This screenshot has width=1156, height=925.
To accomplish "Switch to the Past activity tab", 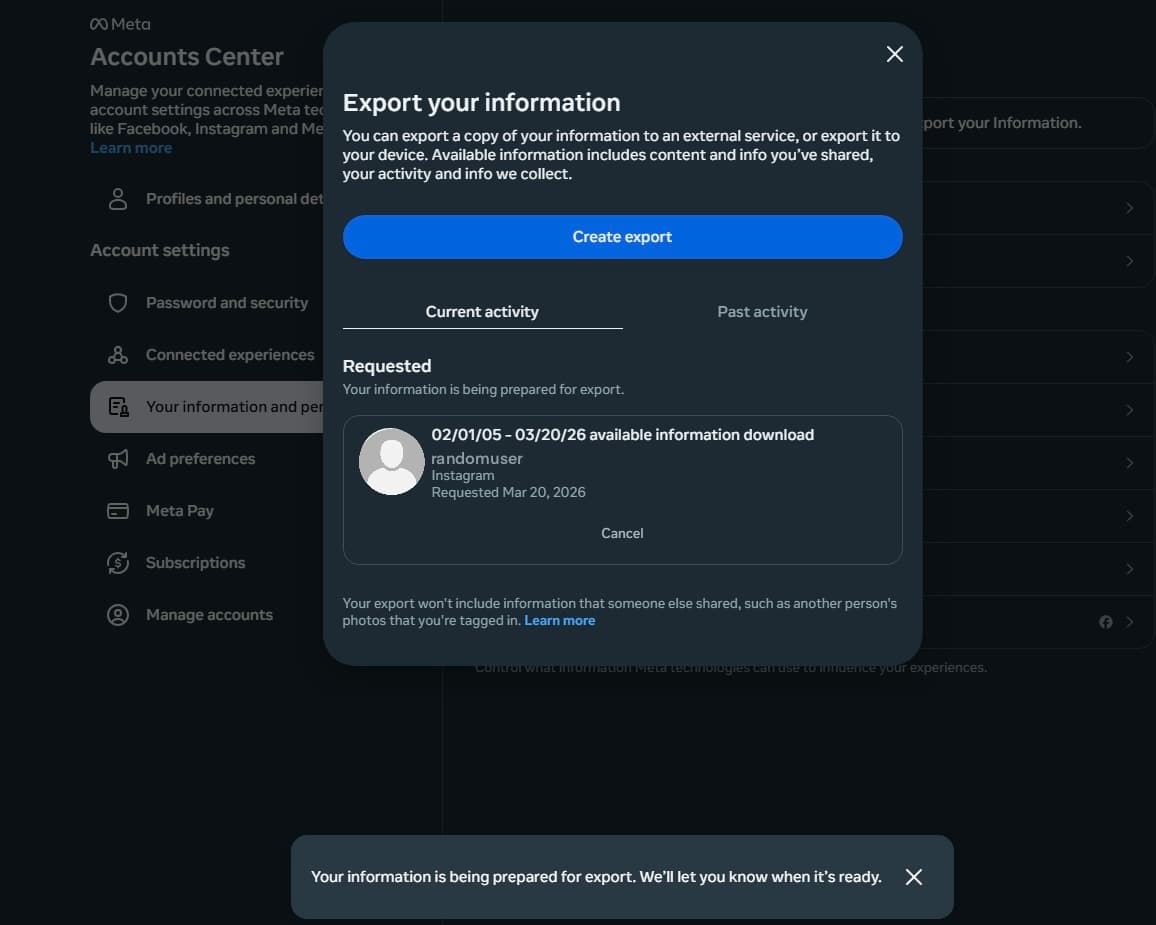I will (x=762, y=312).
